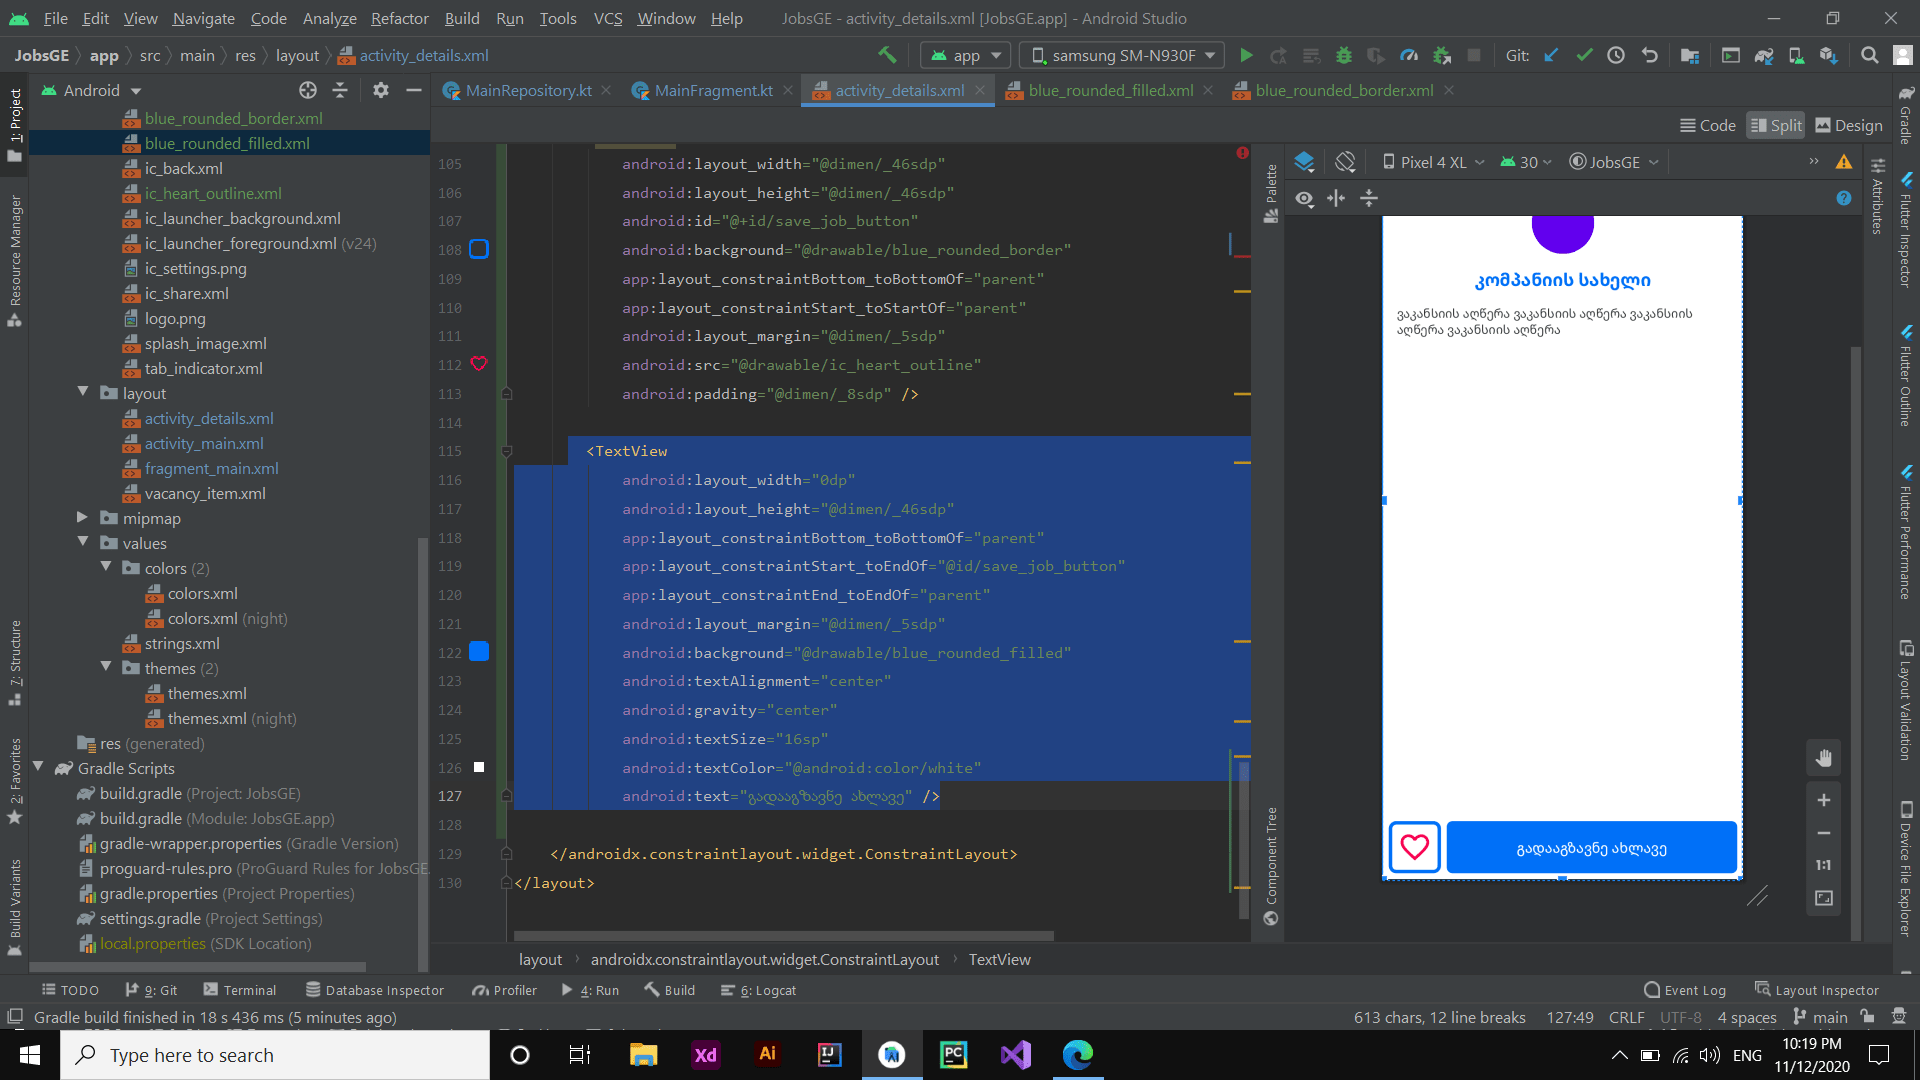Open the API 30 version dropdown

[x=1524, y=161]
